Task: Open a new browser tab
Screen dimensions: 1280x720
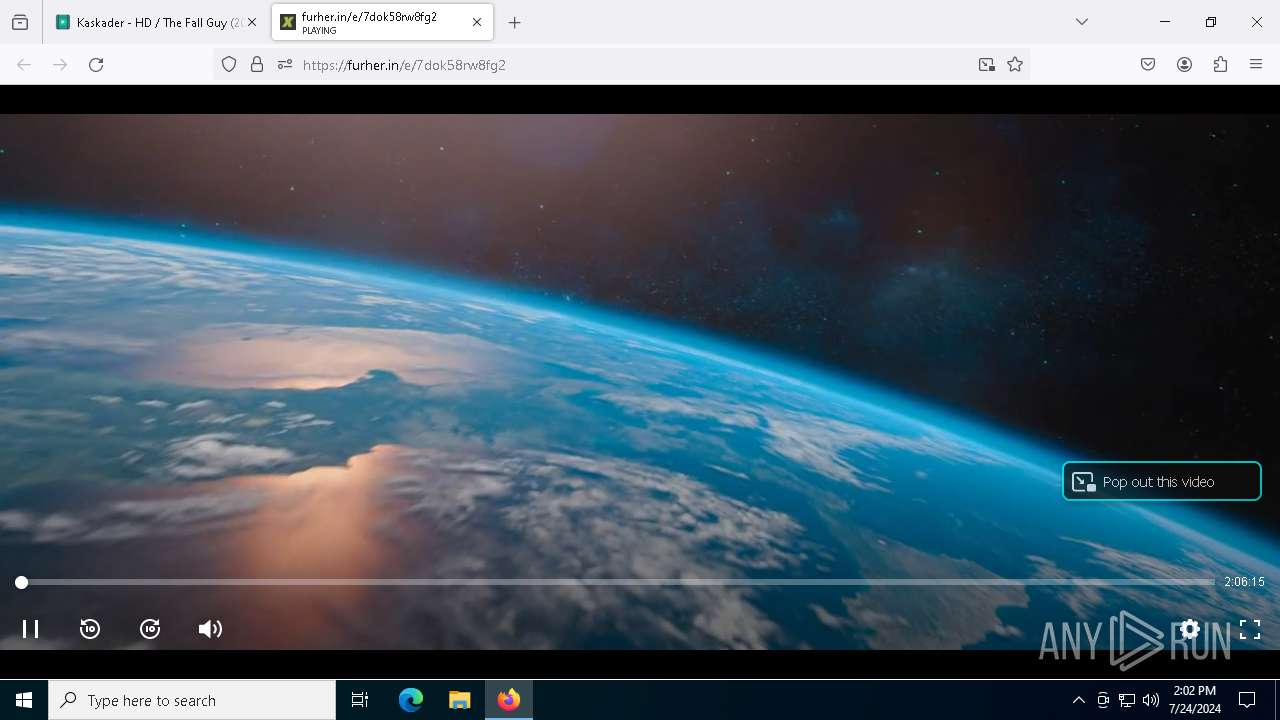Action: 514,22
